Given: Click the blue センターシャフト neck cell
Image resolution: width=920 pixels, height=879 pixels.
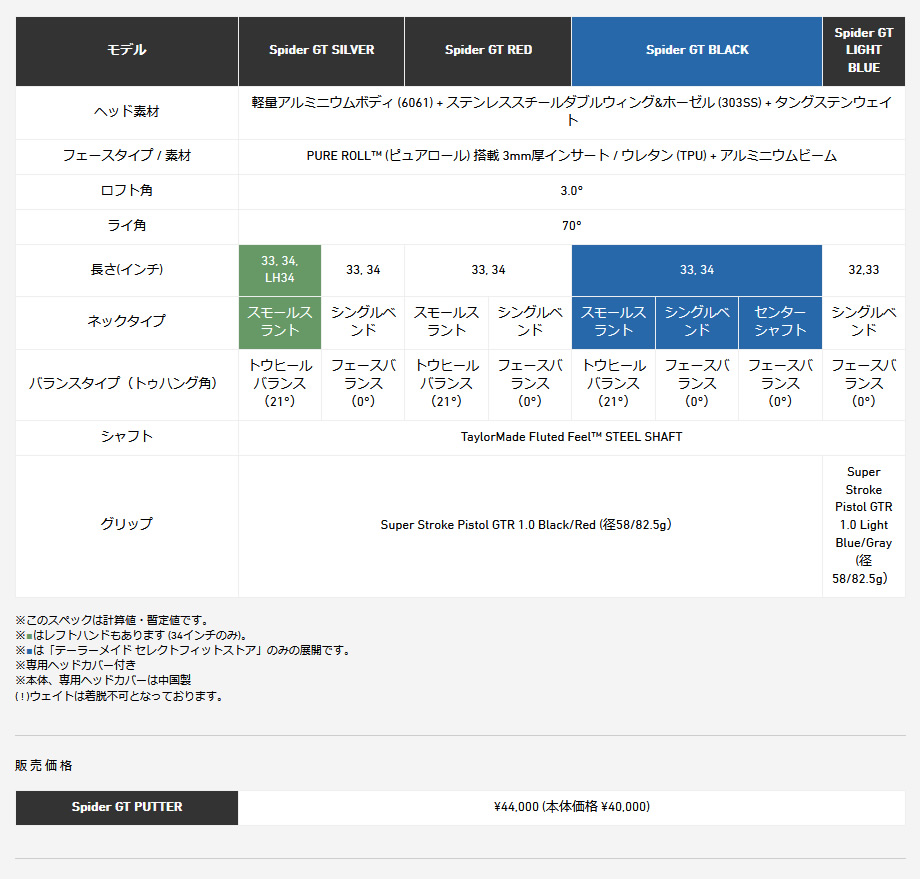Looking at the screenshot, I should coord(780,322).
